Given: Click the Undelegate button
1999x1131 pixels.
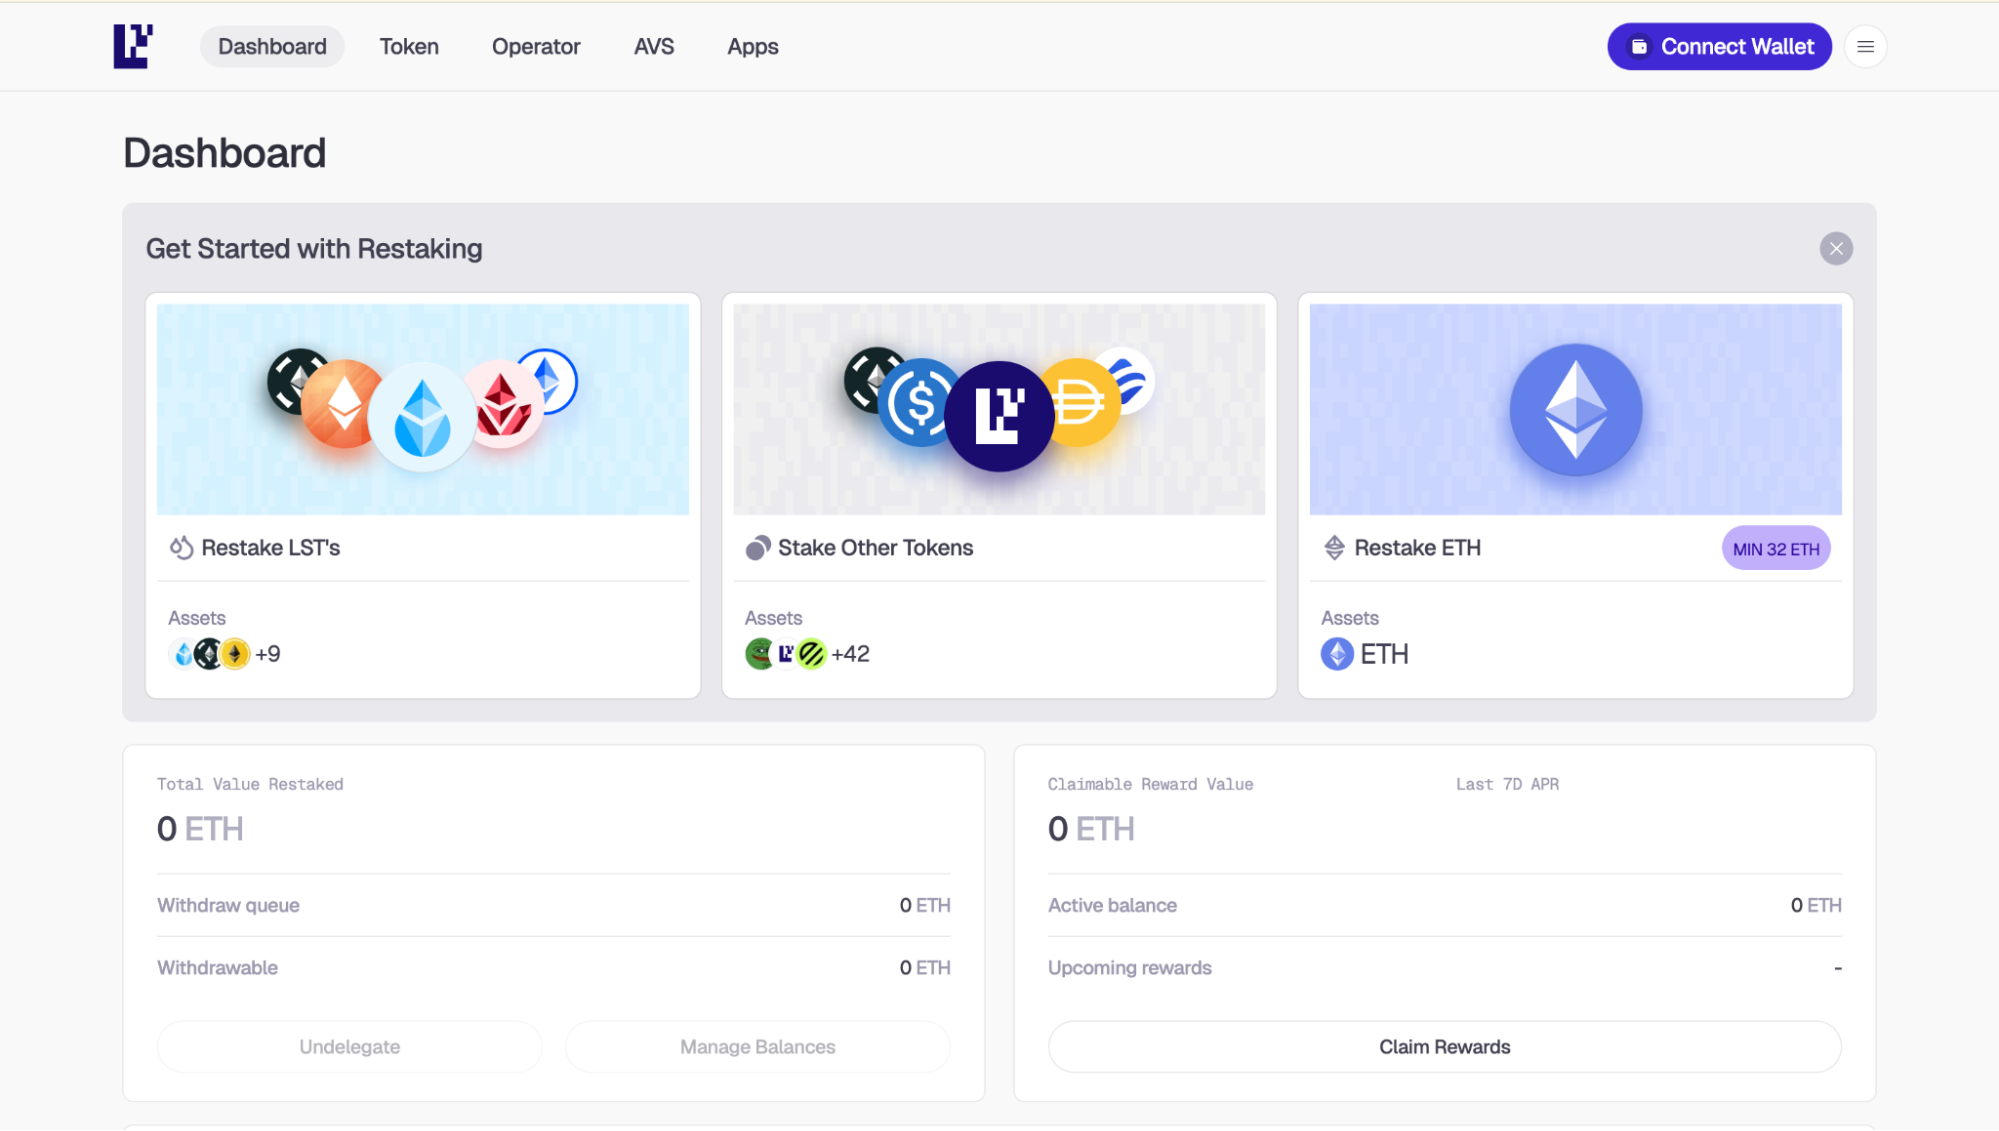Looking at the screenshot, I should pos(349,1047).
